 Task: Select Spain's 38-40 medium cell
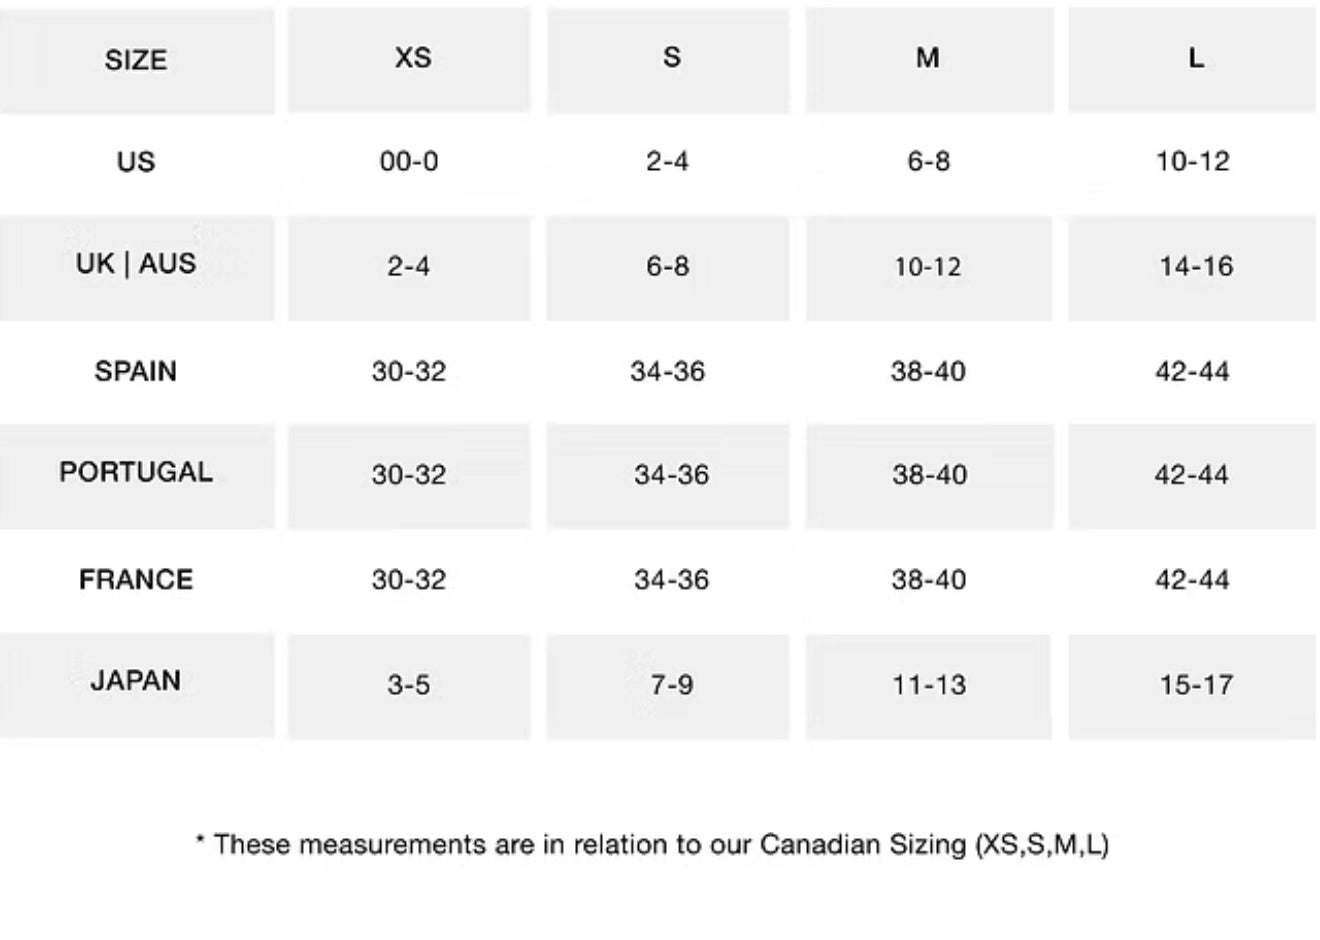[928, 372]
